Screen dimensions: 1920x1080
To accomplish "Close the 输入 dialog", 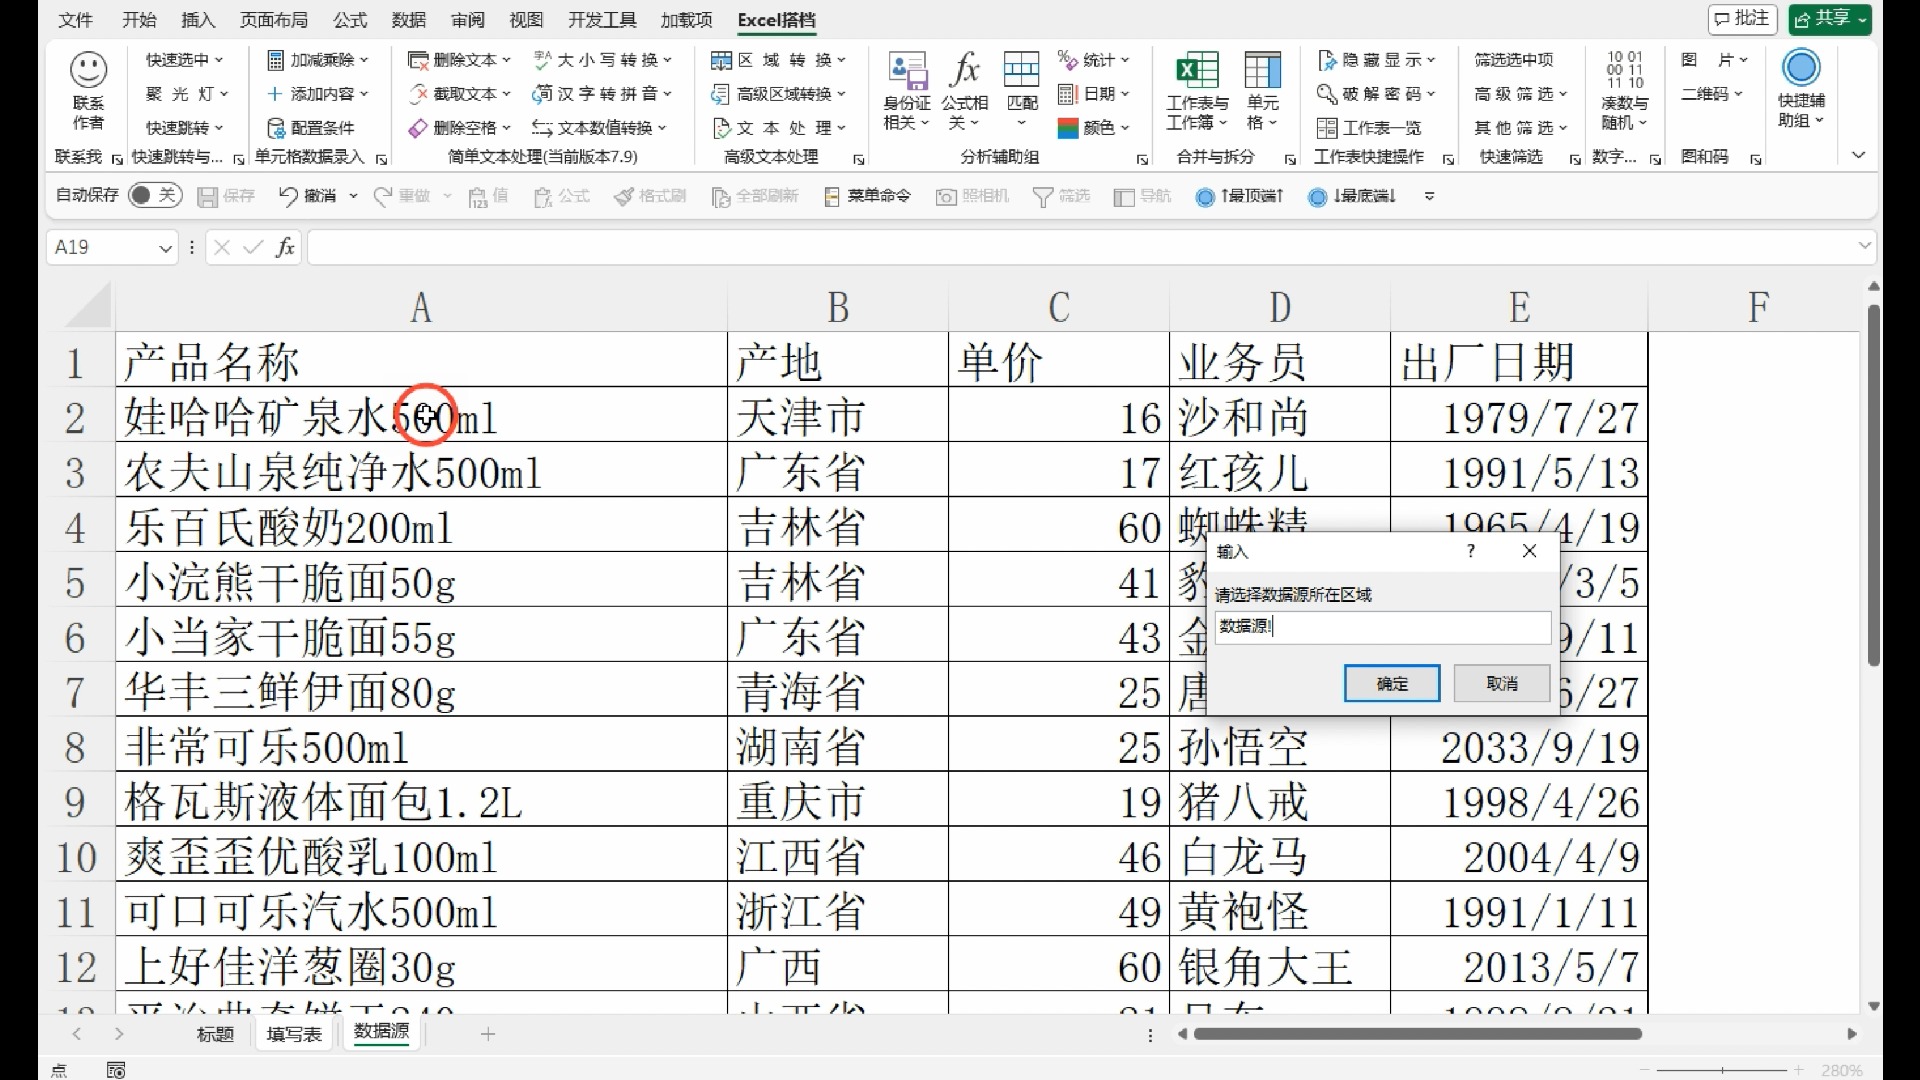I will click(1529, 551).
